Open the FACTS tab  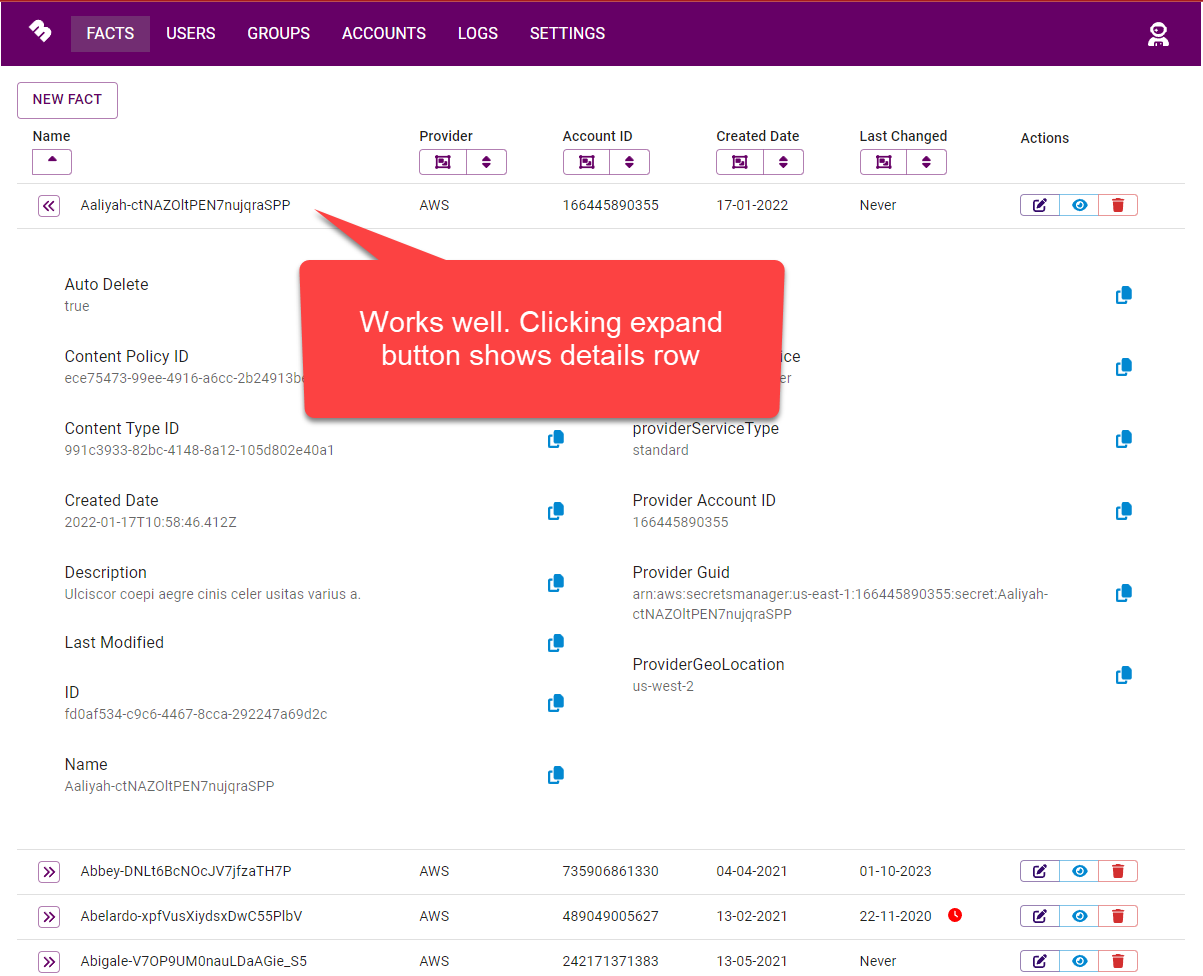tap(110, 33)
